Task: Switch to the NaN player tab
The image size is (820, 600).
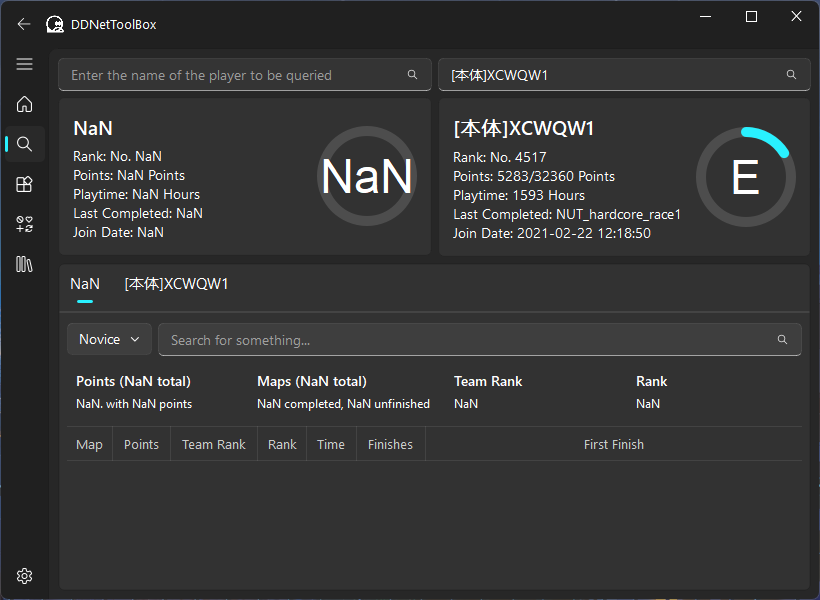Action: [85, 284]
